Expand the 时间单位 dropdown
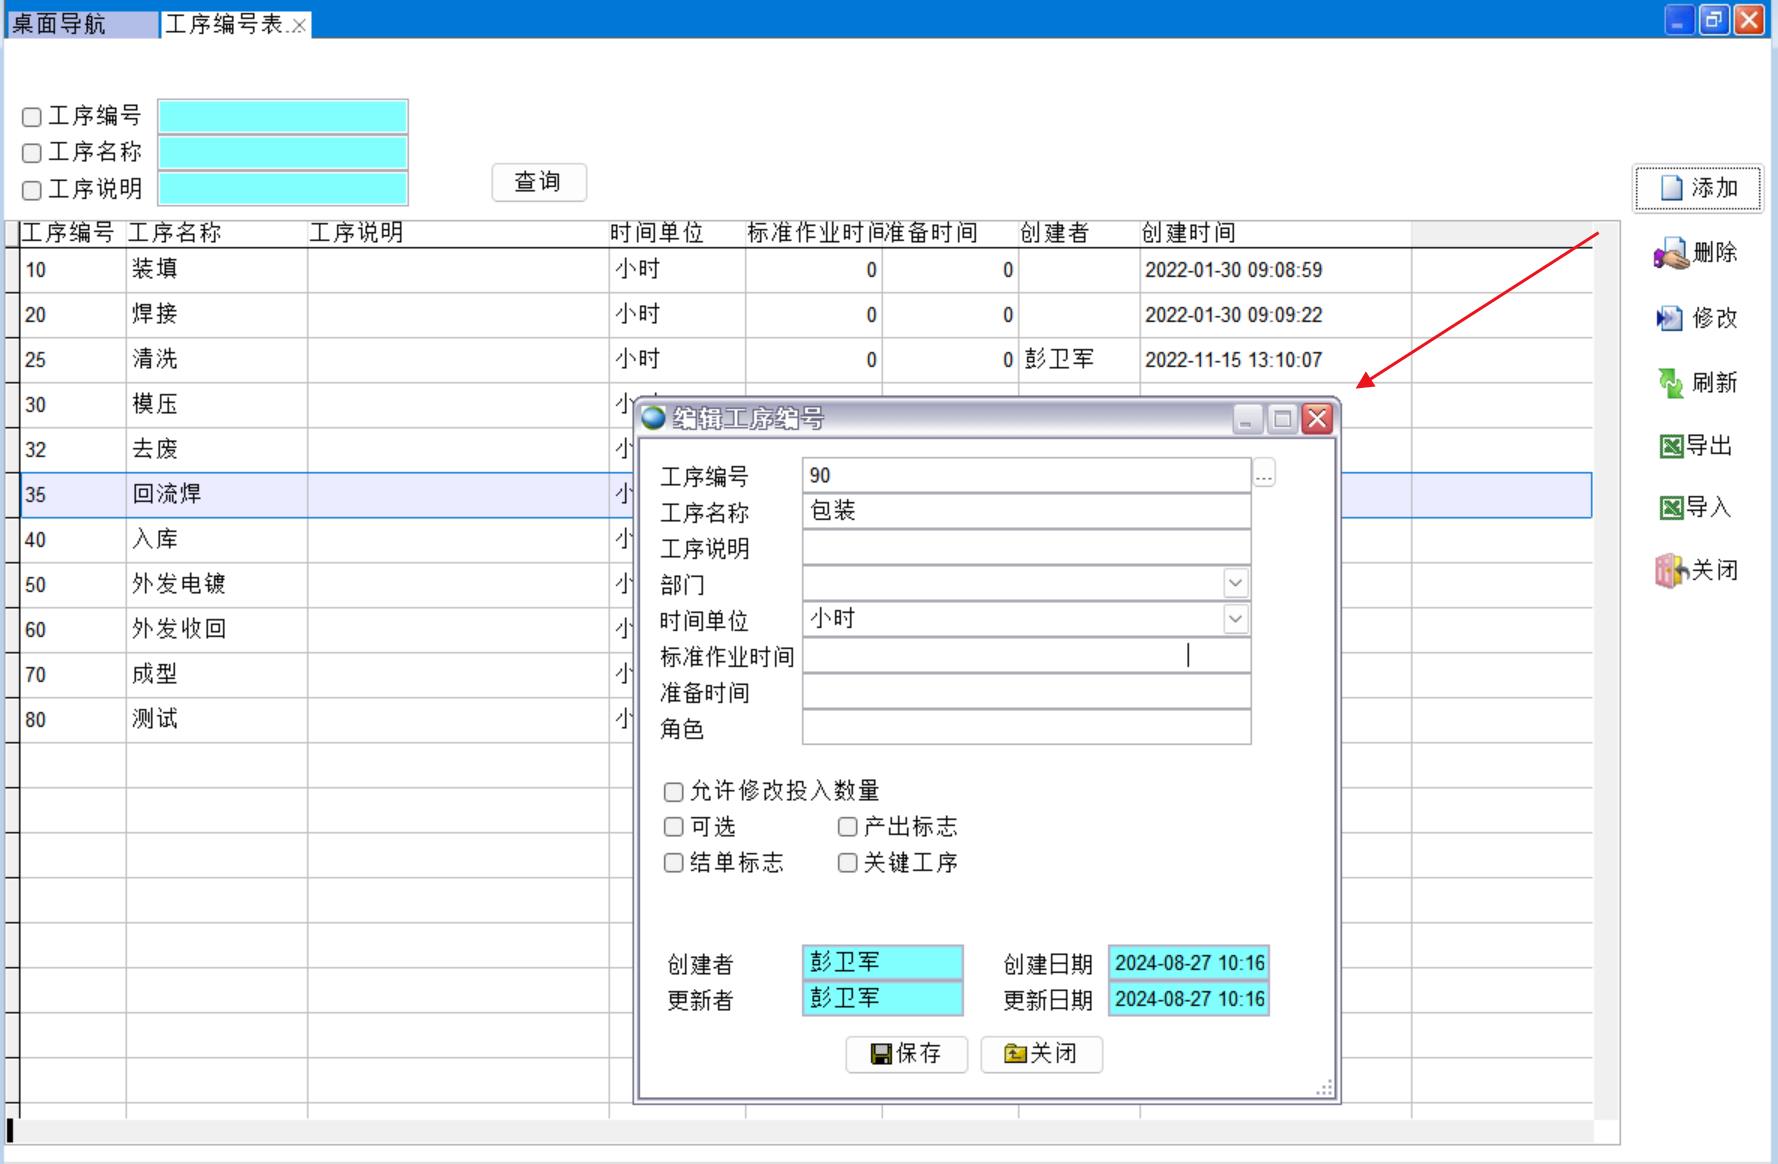Image resolution: width=1778 pixels, height=1164 pixels. (1235, 619)
